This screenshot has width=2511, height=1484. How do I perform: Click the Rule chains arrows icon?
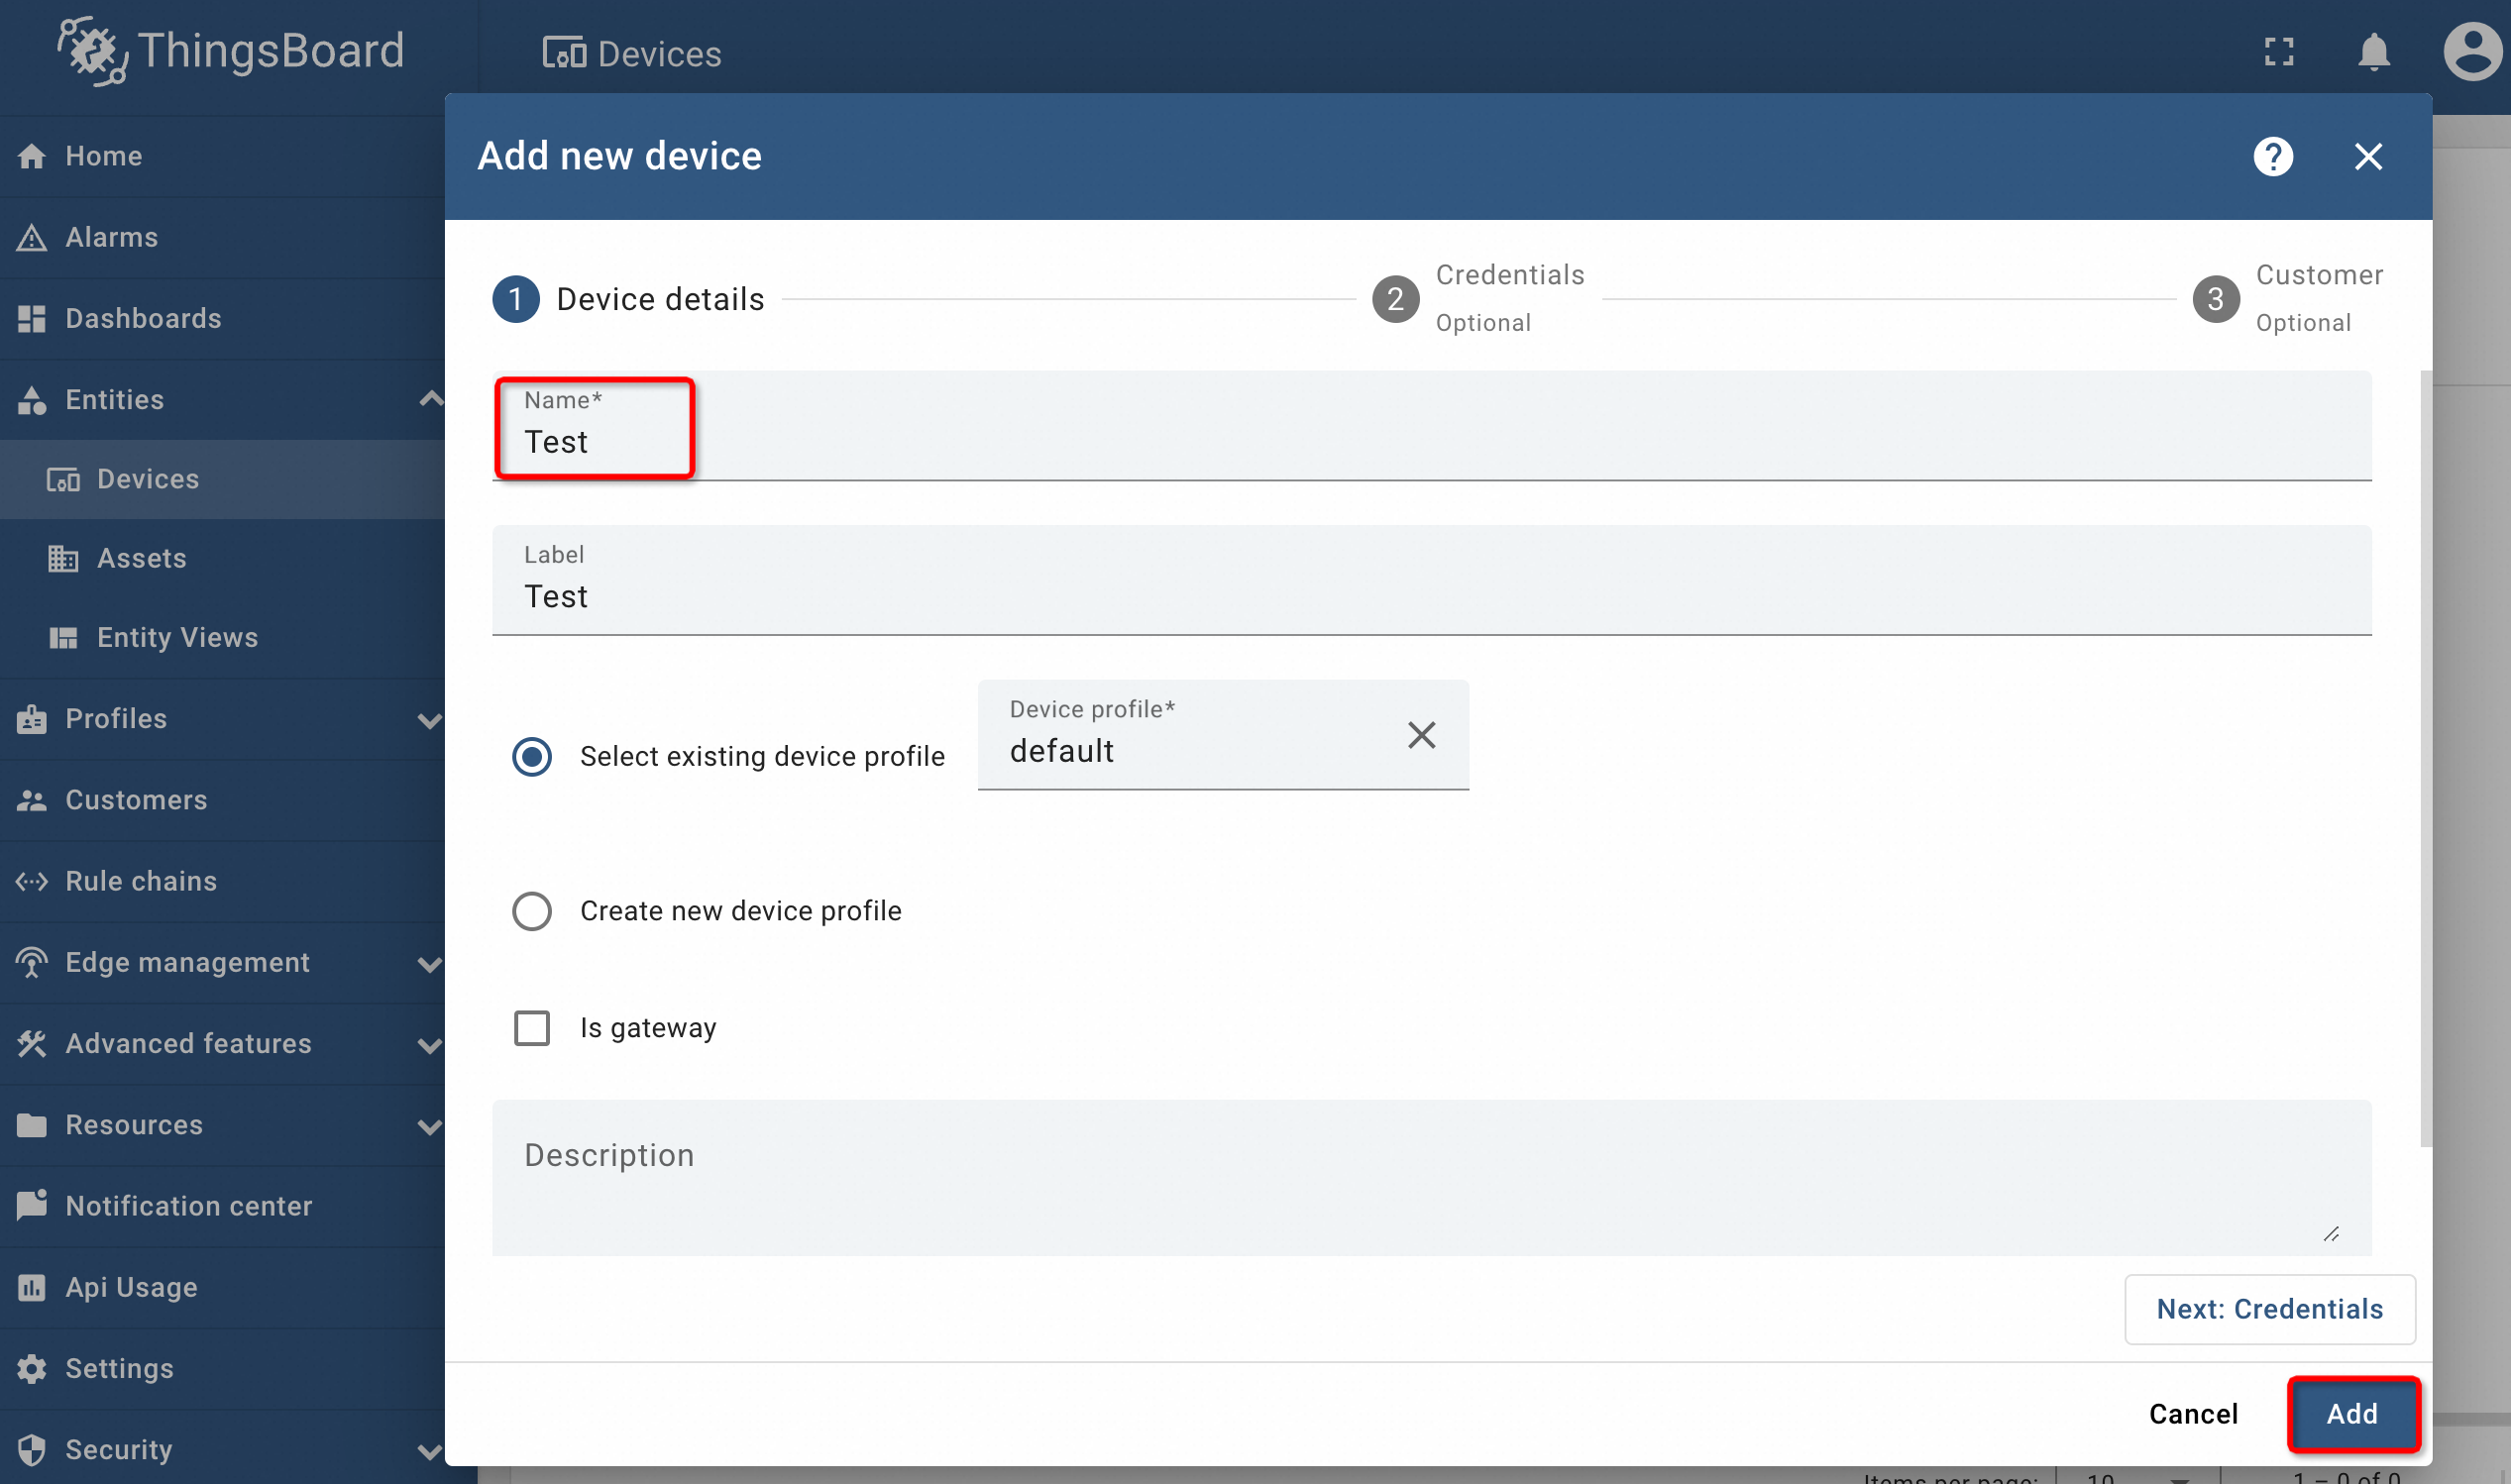32,881
